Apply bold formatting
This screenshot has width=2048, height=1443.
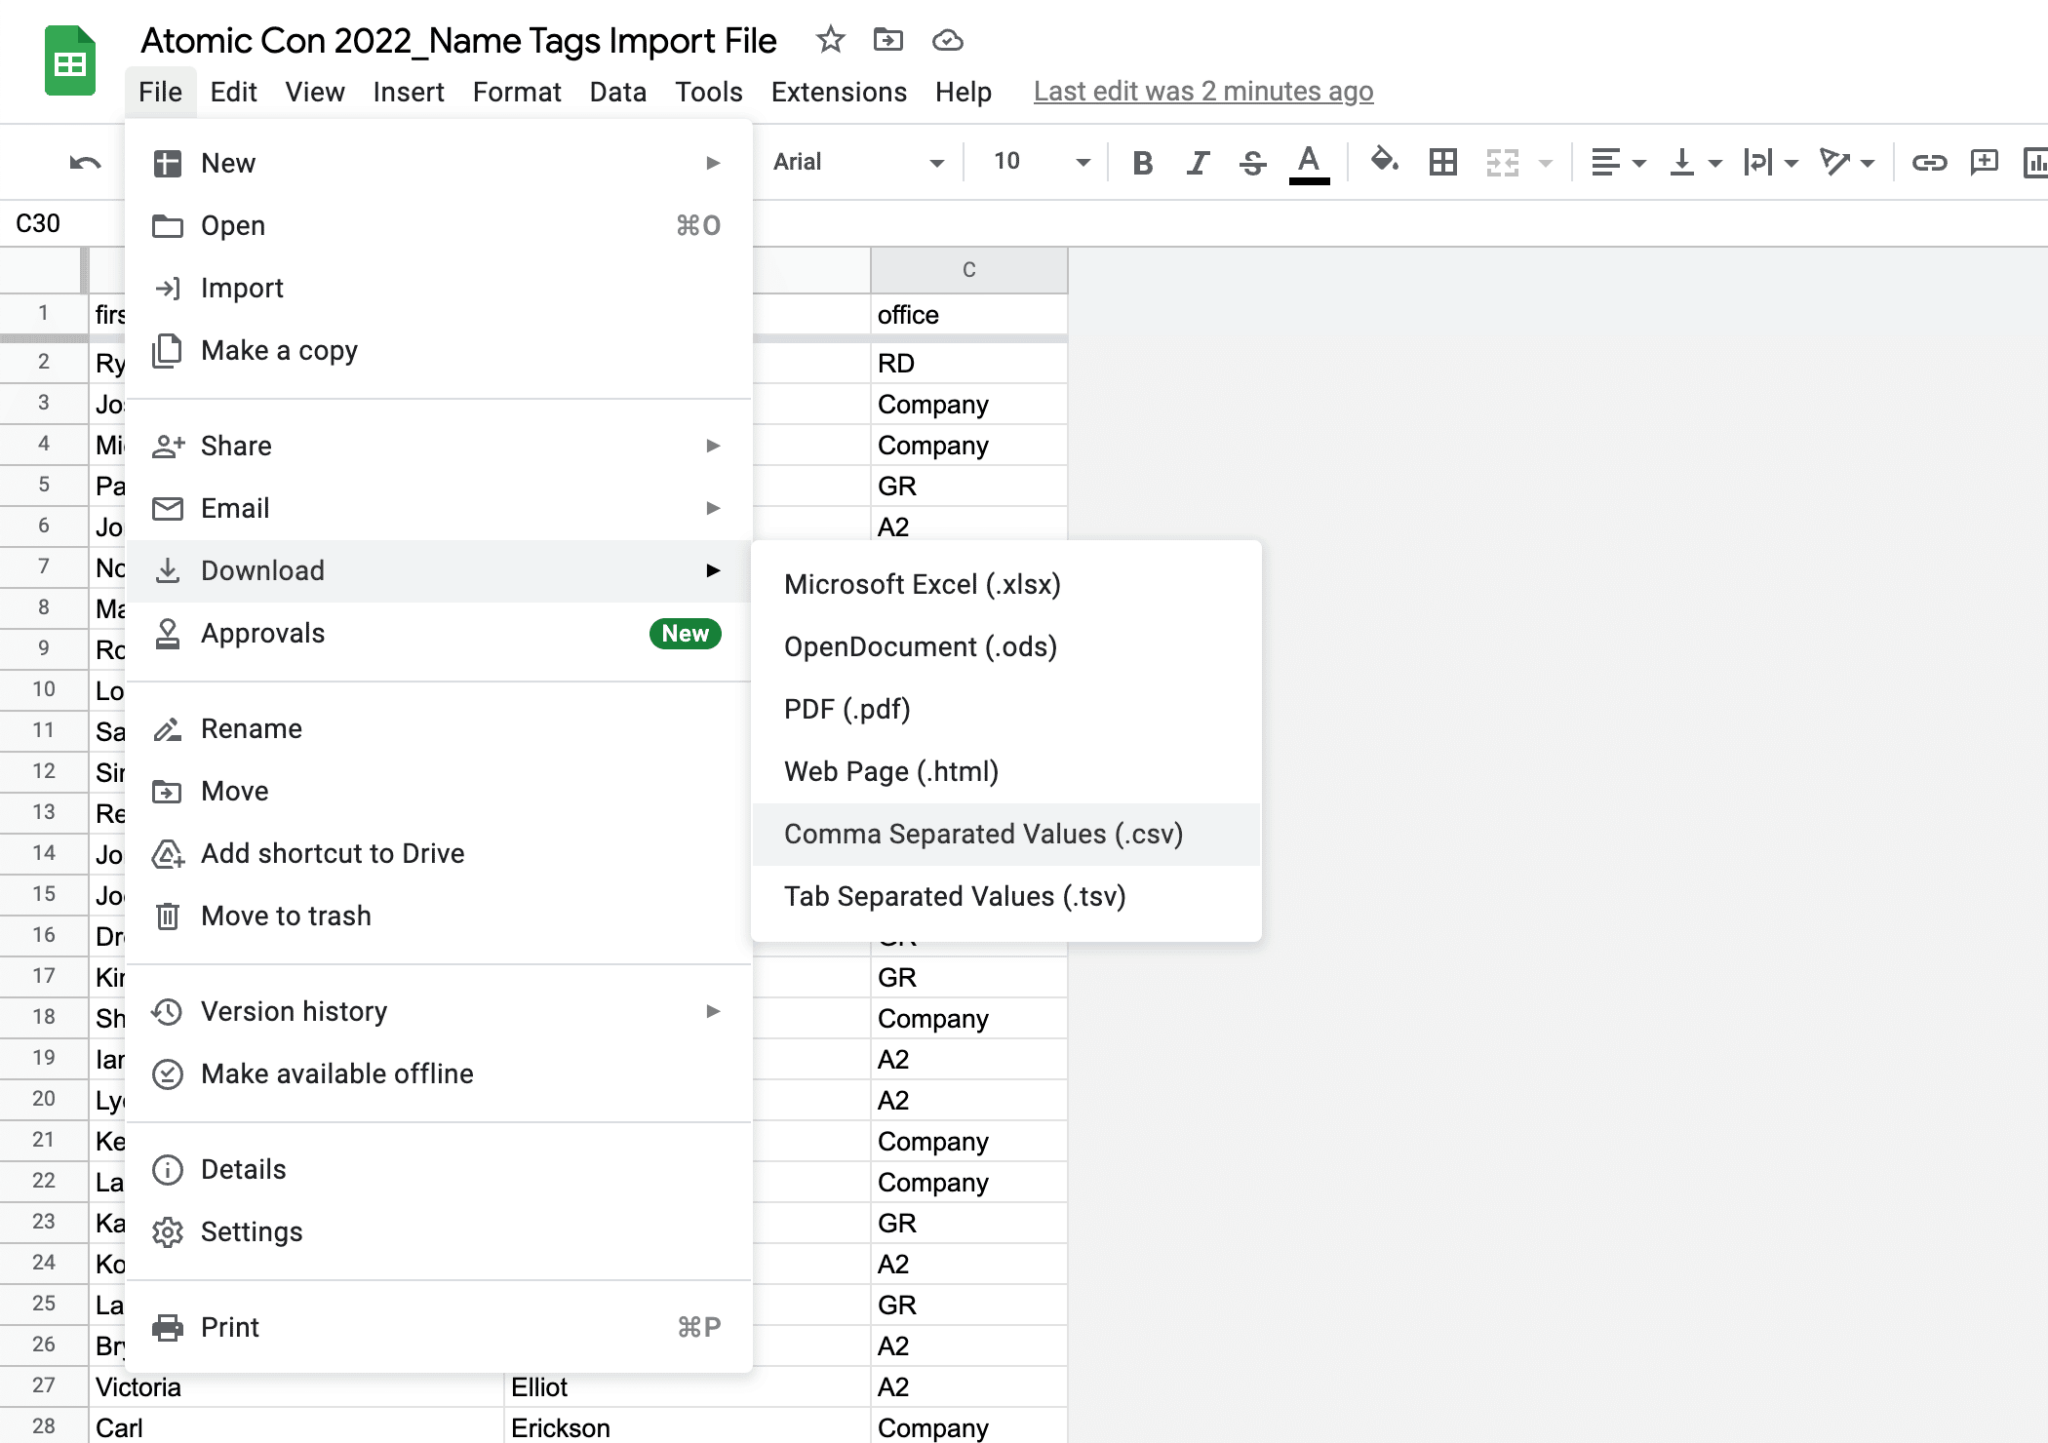point(1143,161)
